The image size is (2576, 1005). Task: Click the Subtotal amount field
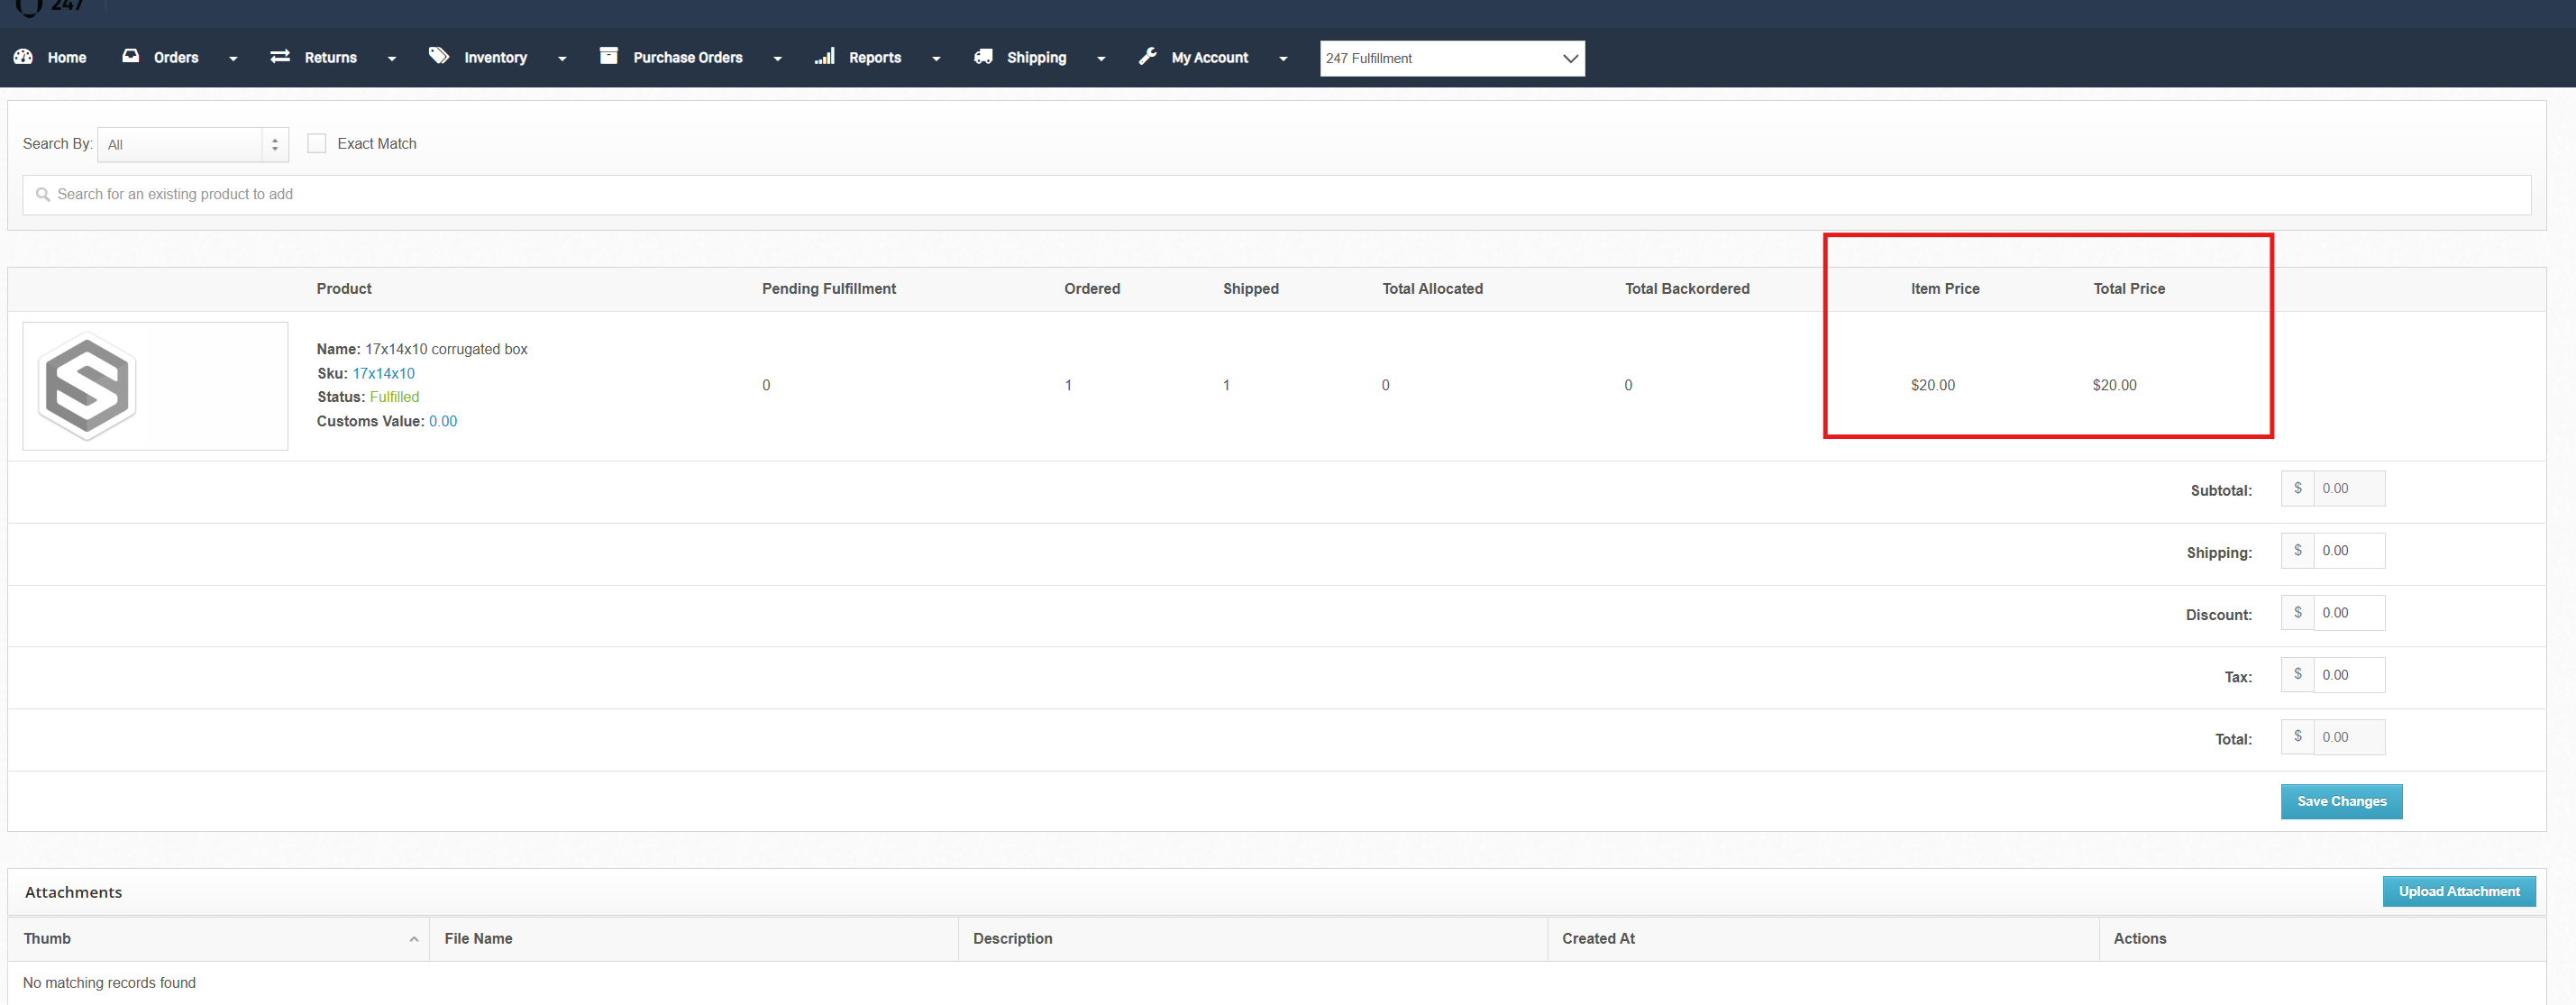(x=2349, y=489)
